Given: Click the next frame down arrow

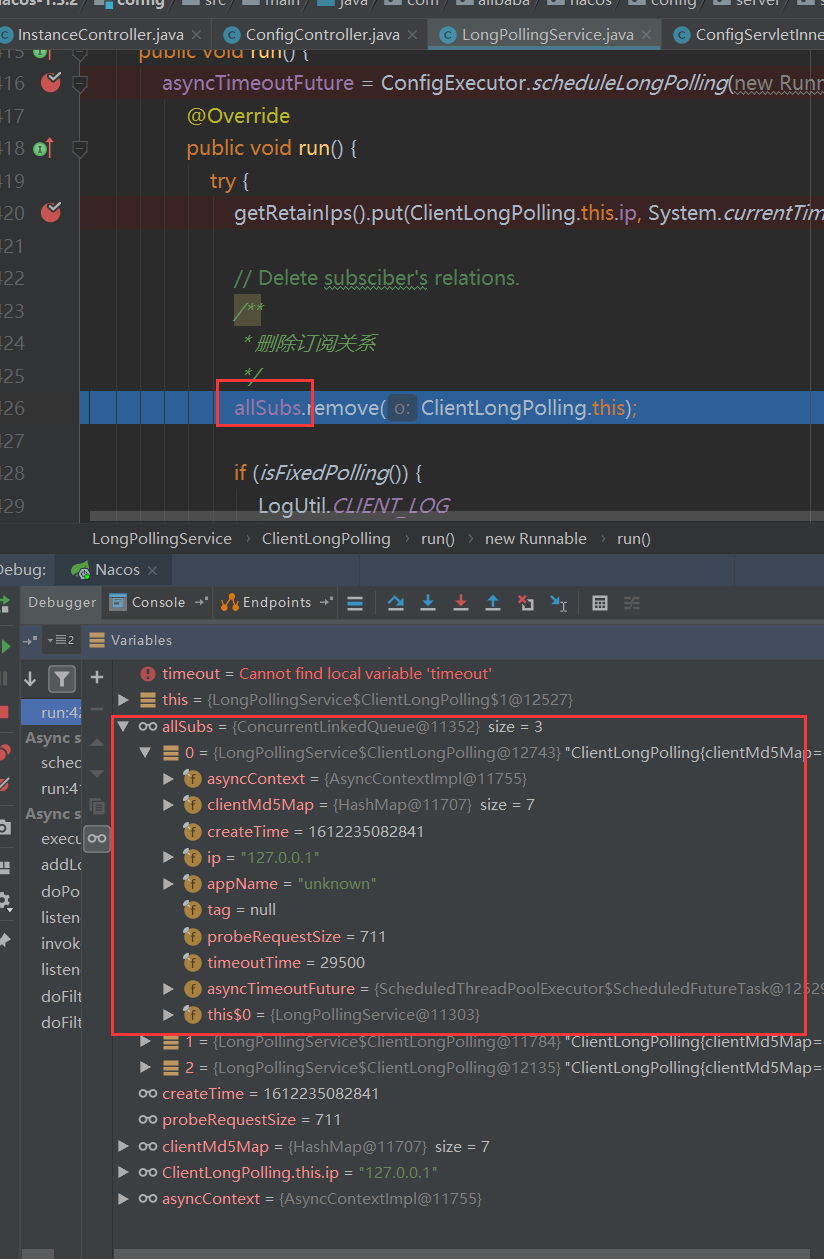Looking at the screenshot, I should [30, 679].
